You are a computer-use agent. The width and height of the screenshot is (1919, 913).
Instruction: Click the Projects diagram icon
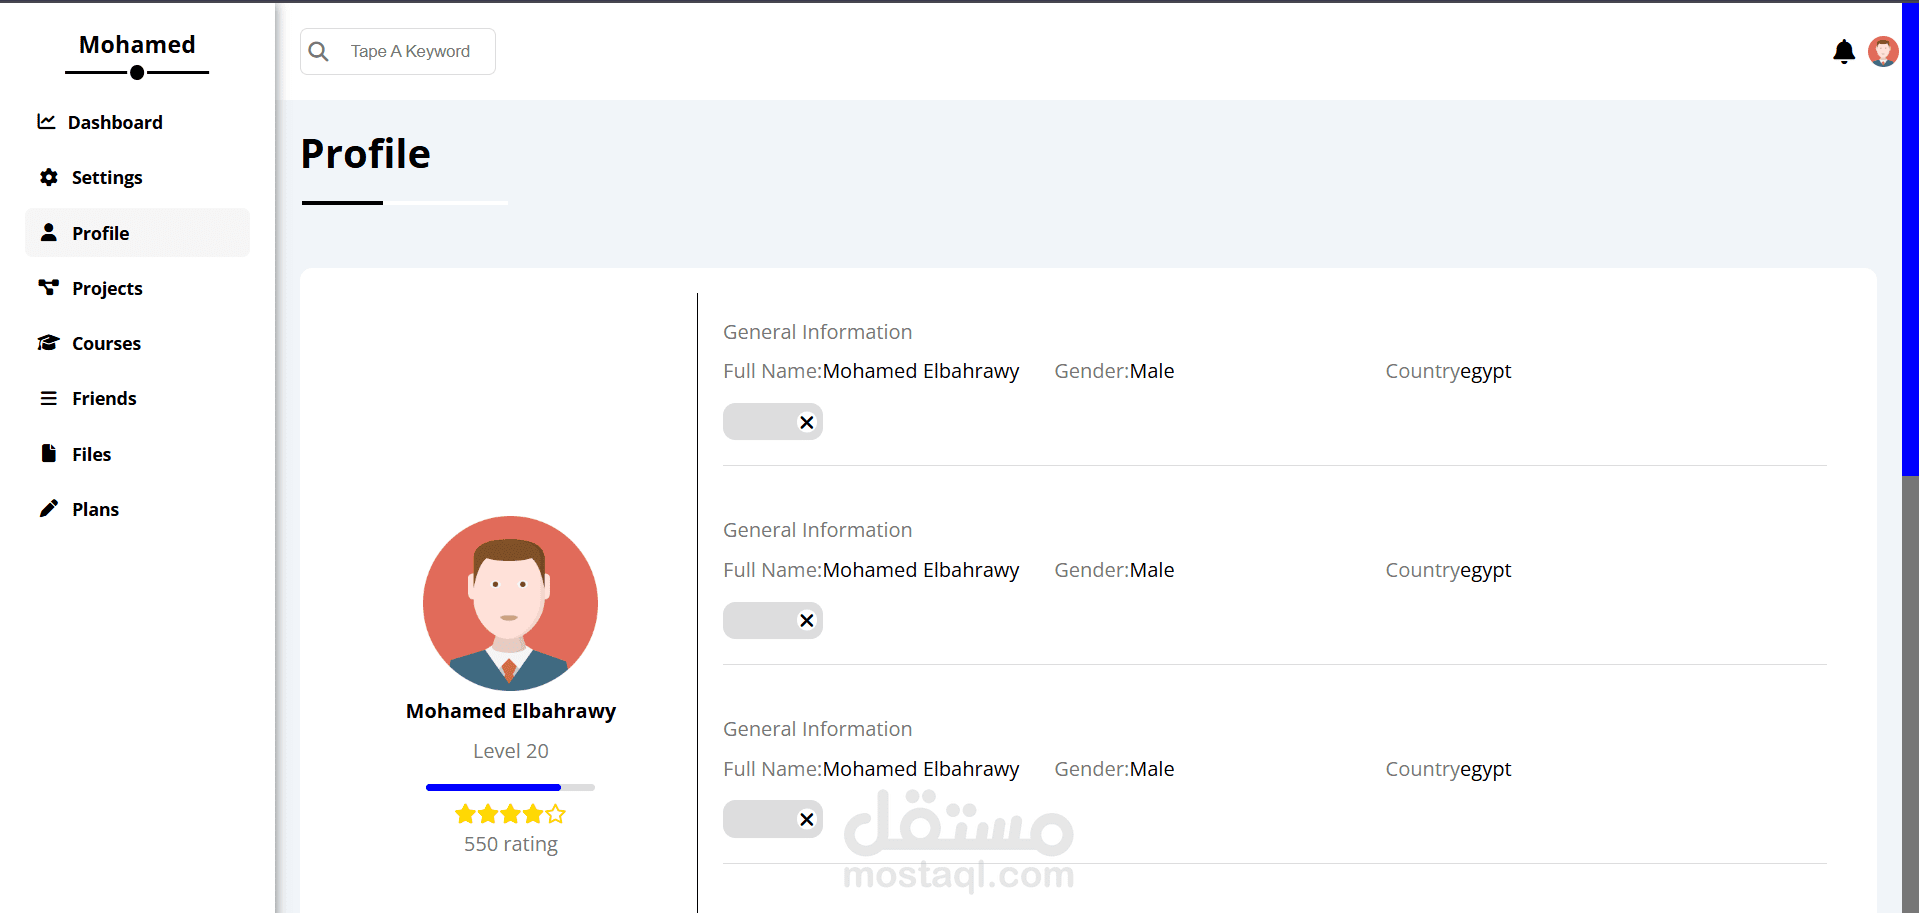pyautogui.click(x=48, y=287)
